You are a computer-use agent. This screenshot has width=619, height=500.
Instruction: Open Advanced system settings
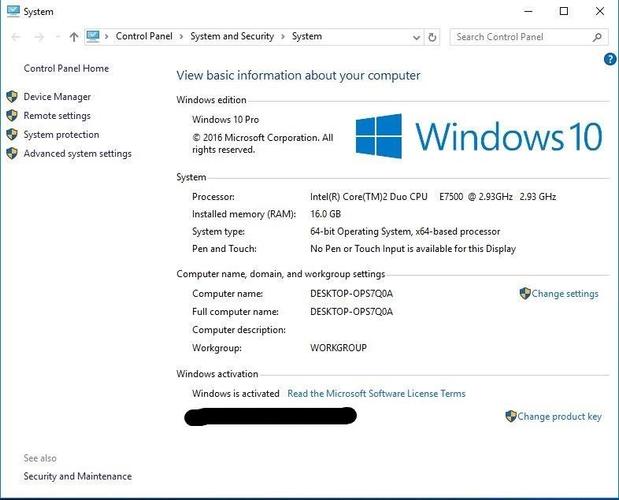pyautogui.click(x=77, y=154)
